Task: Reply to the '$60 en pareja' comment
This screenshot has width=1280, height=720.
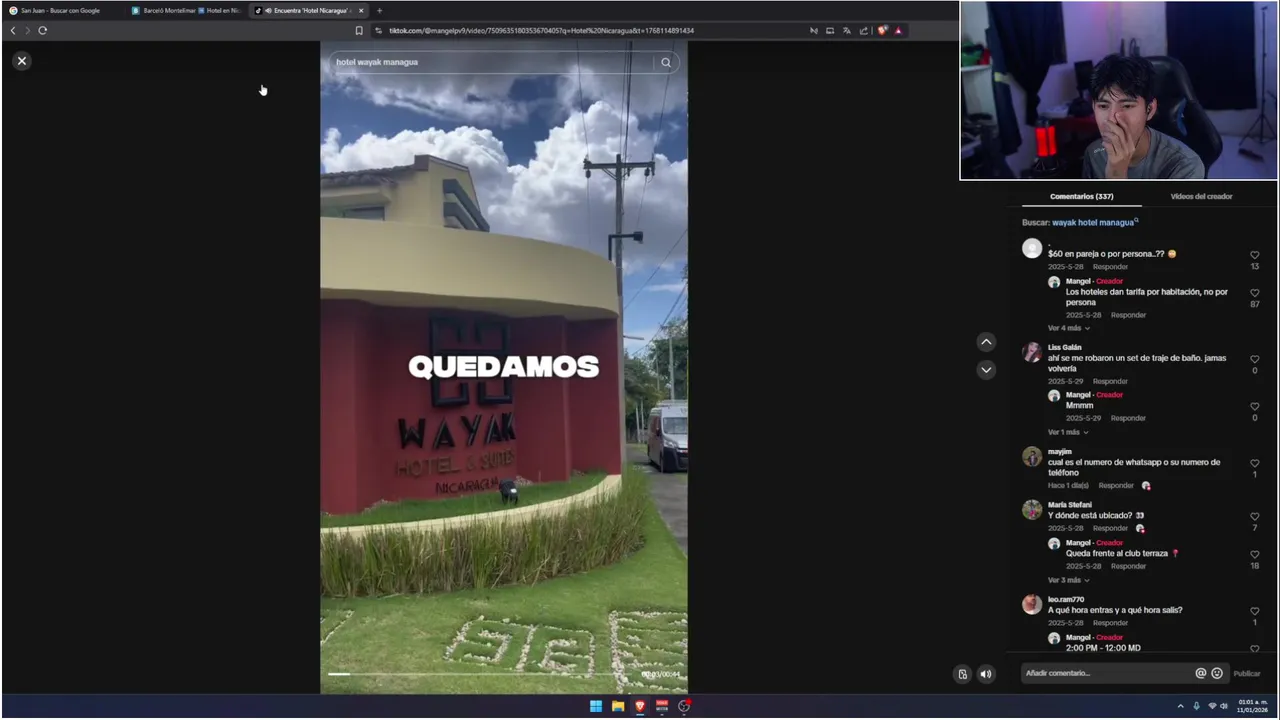Action: click(x=1110, y=267)
